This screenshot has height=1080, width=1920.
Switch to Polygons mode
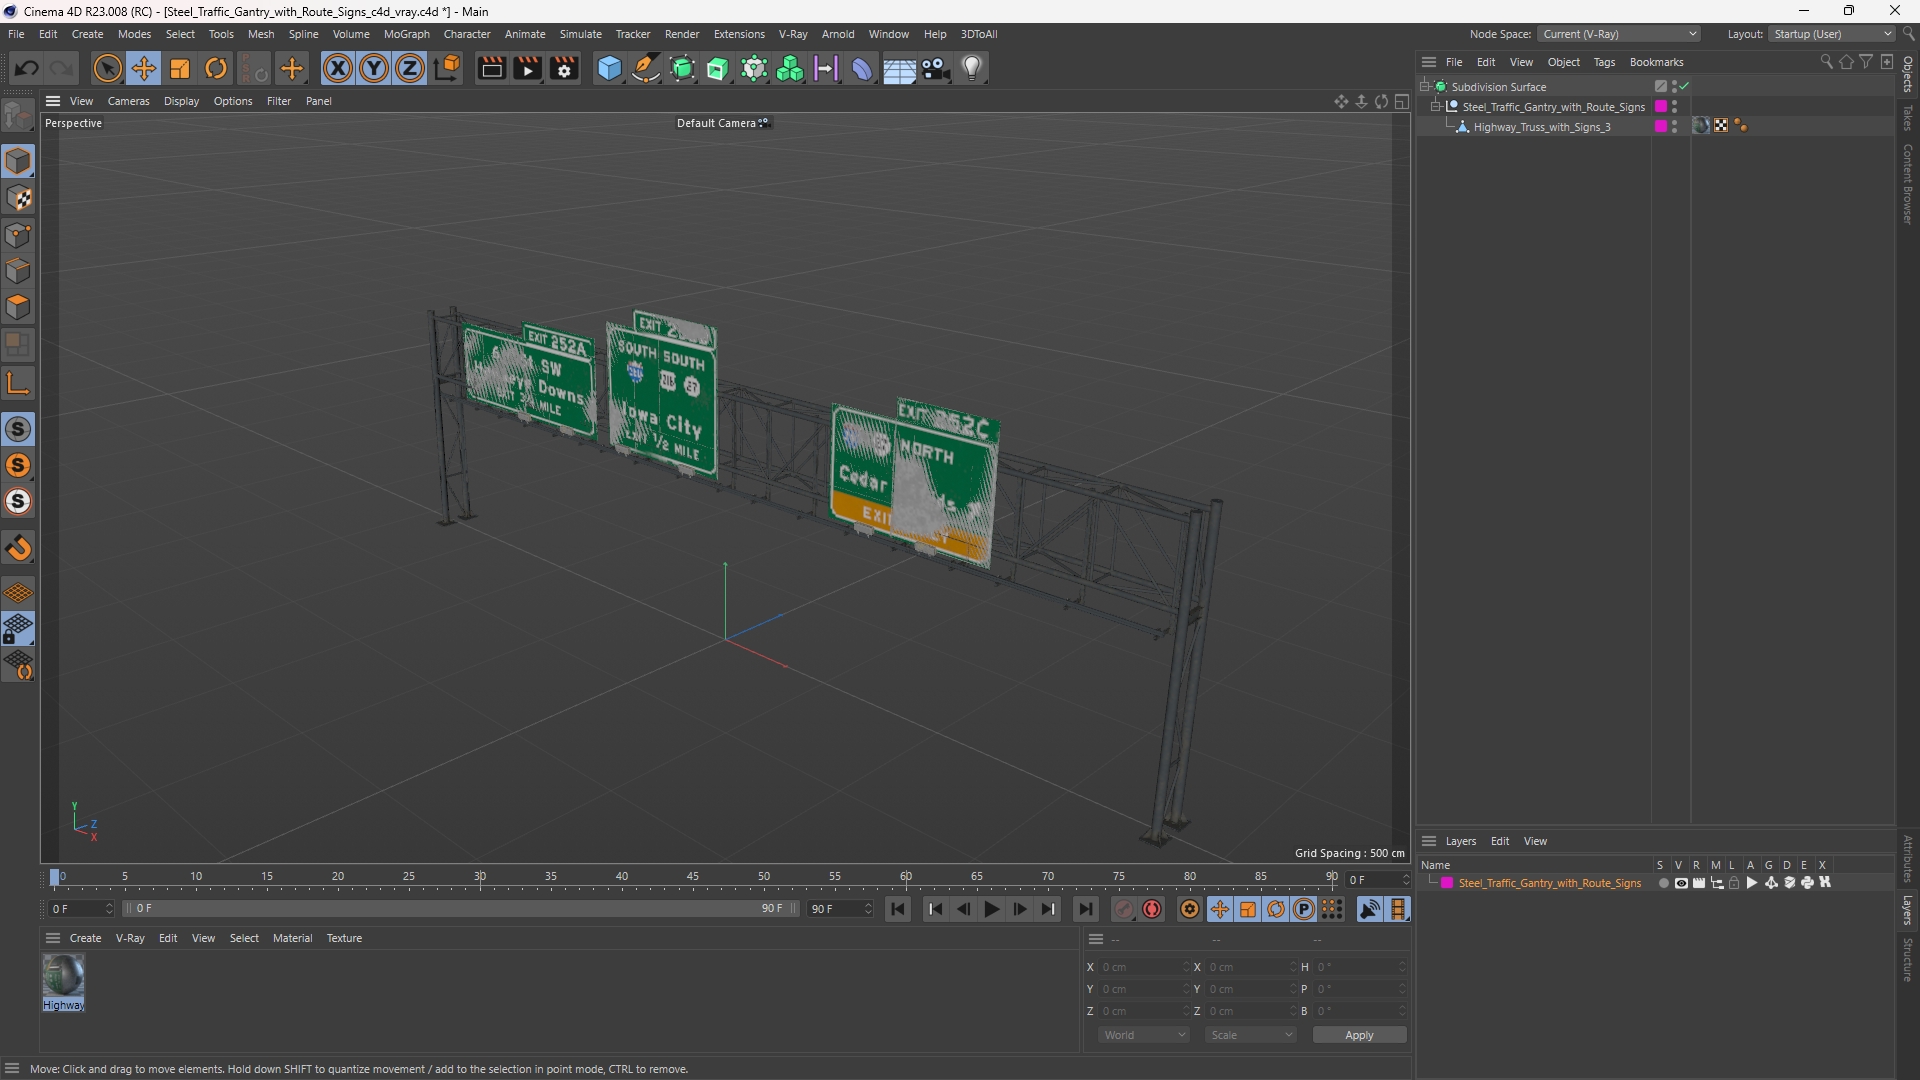pos(18,307)
